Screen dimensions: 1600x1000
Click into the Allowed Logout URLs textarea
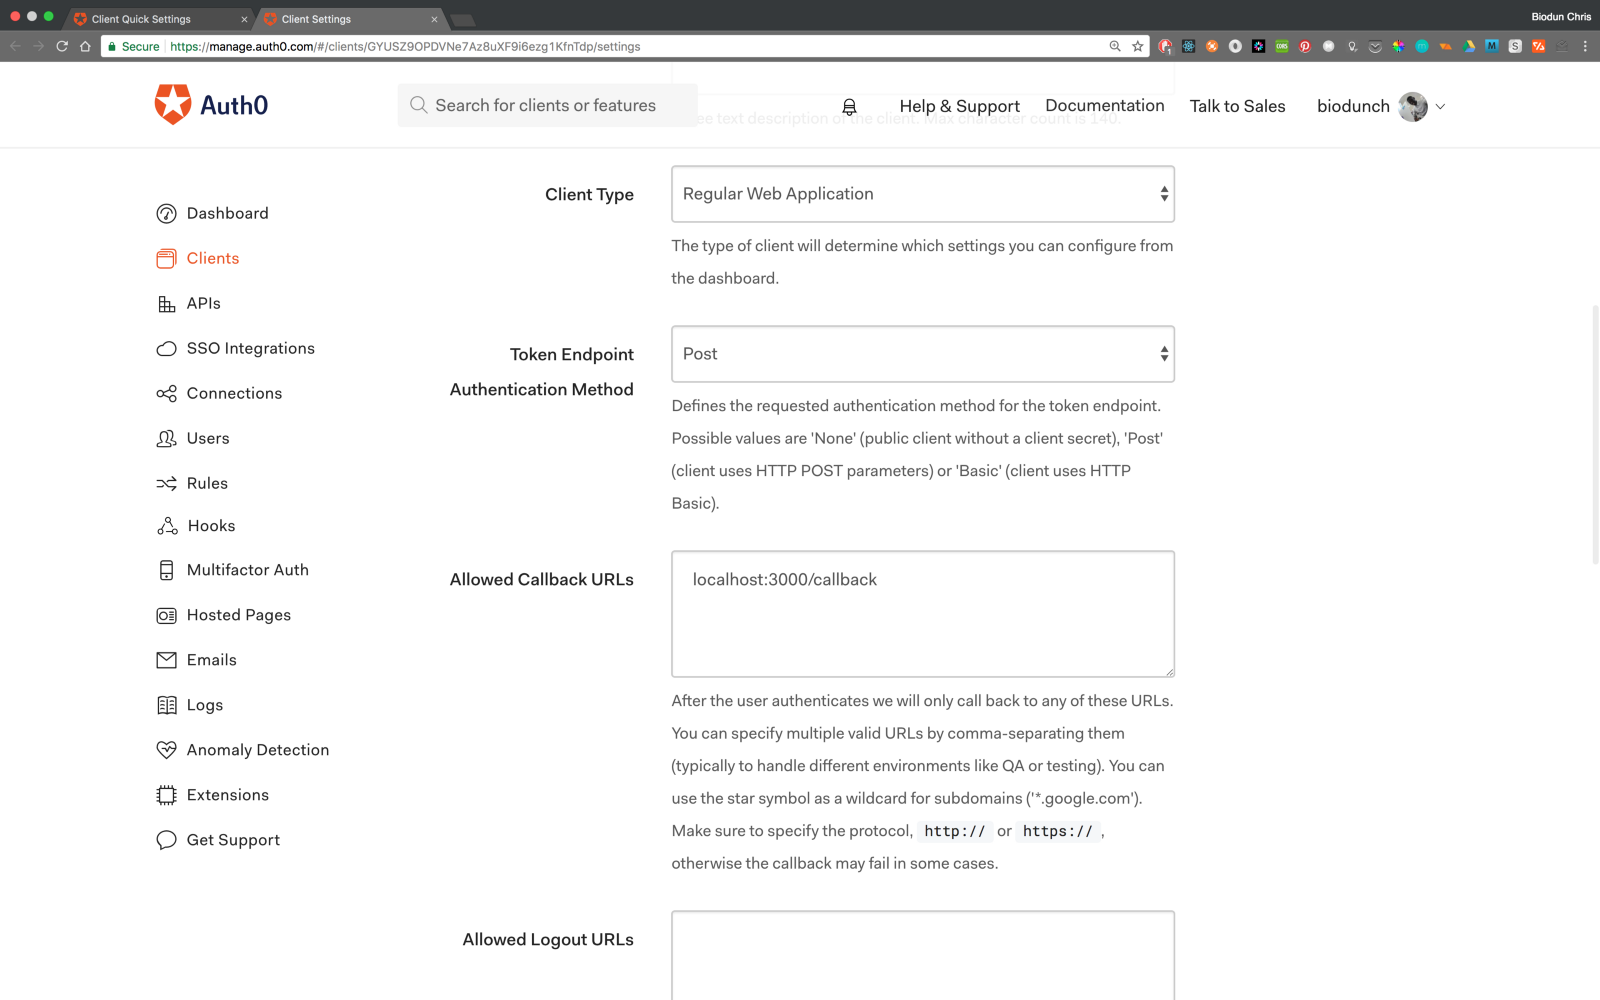(923, 955)
